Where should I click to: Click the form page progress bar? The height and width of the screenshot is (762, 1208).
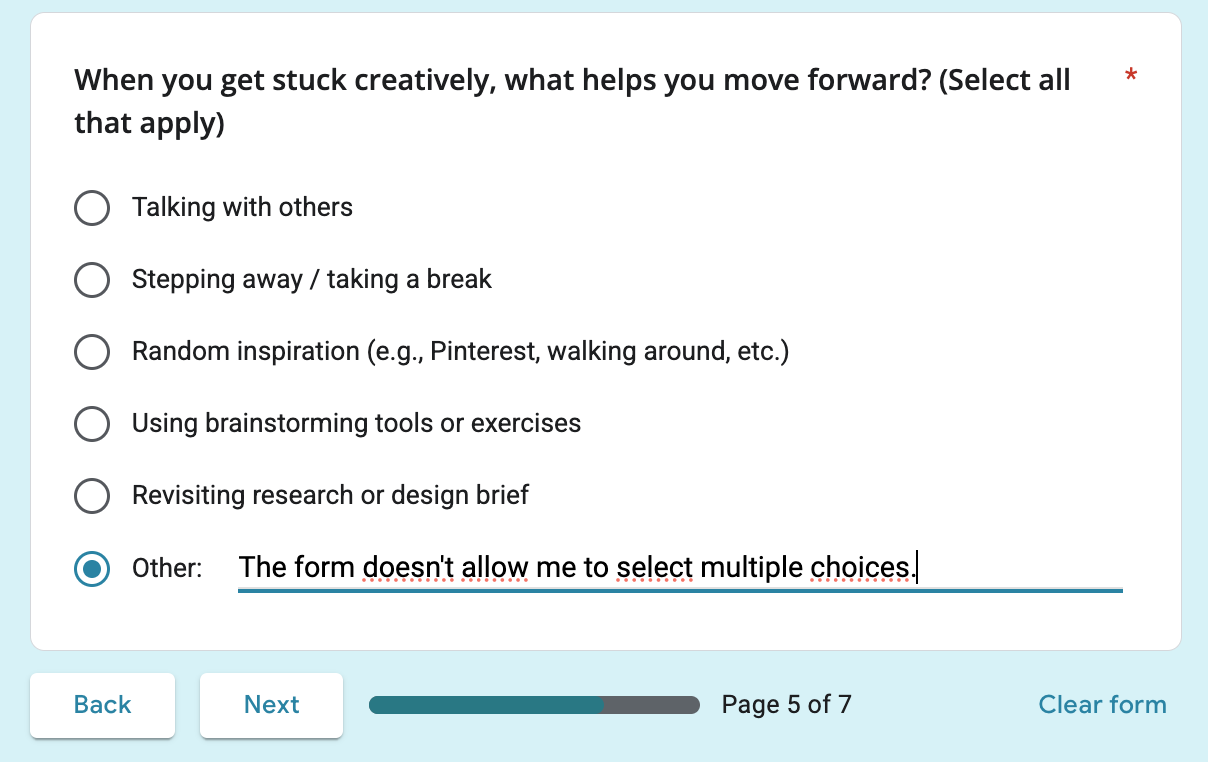click(x=534, y=705)
